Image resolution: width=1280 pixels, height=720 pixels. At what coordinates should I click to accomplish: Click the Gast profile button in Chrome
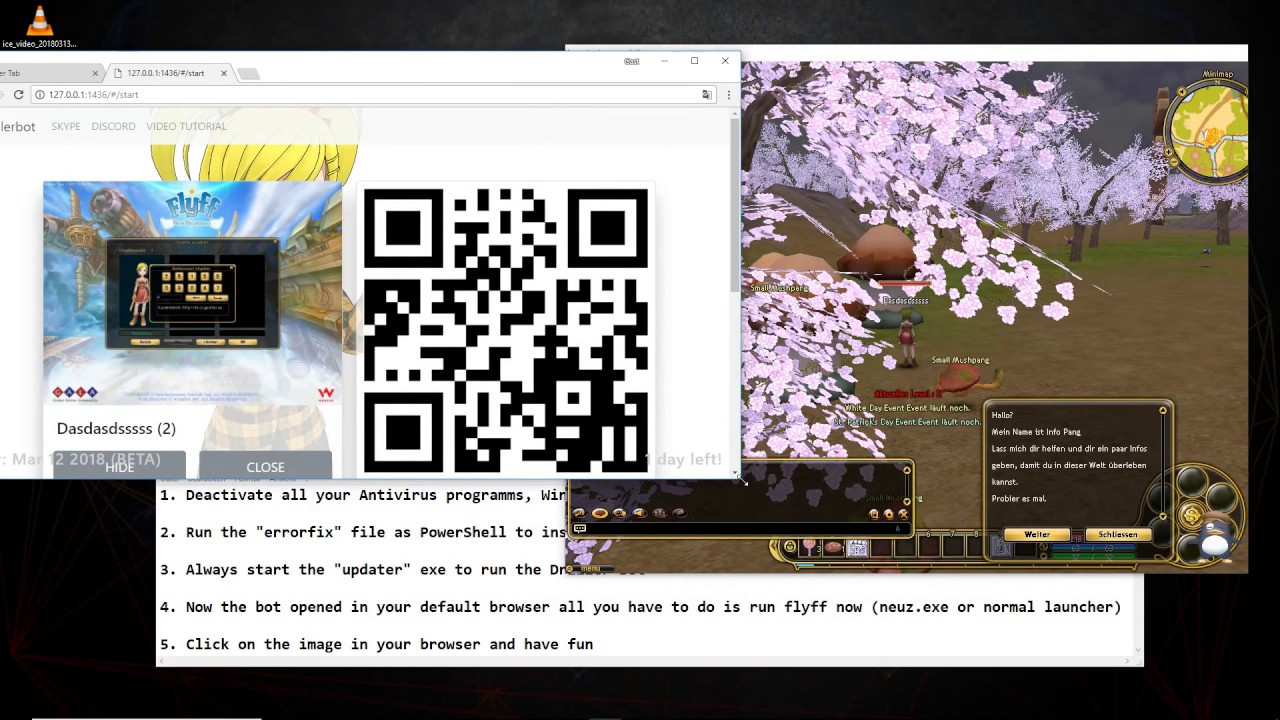click(x=632, y=61)
